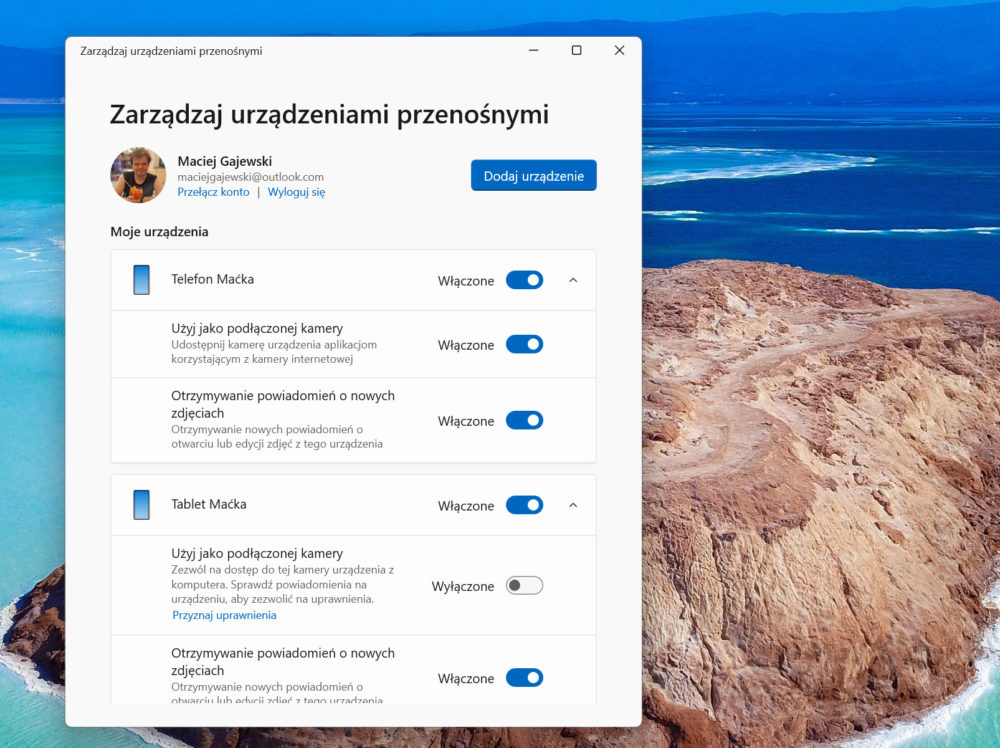Select the Tablet Maćka device name
This screenshot has height=748, width=1000.
point(209,504)
